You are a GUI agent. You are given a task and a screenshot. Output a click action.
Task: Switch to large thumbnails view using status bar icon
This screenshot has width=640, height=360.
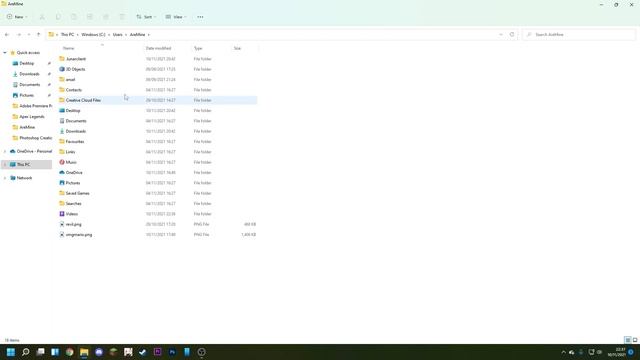(x=635, y=340)
